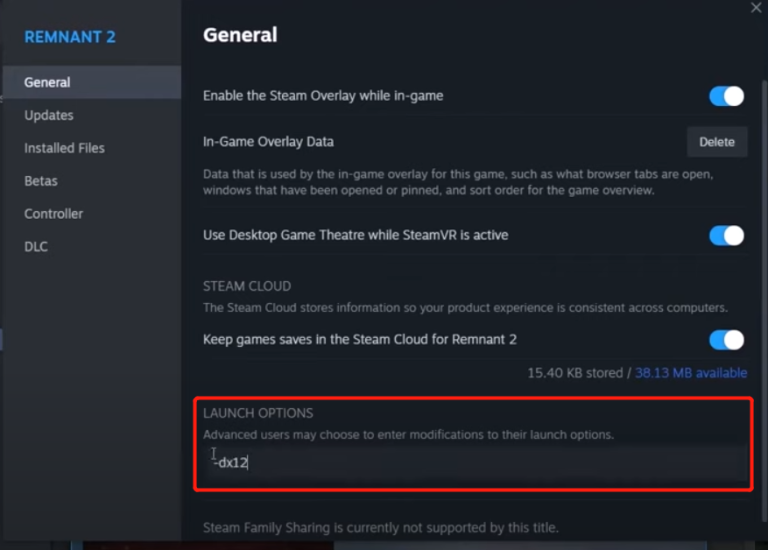Click the LAUNCH OPTIONS section label
768x550 pixels.
coord(258,413)
